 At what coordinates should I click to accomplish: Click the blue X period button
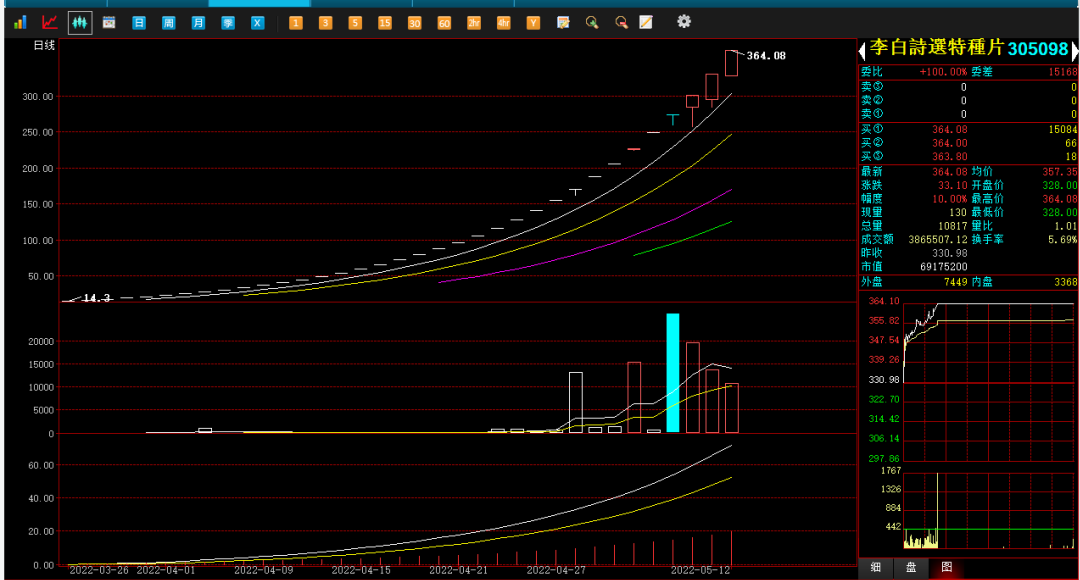pyautogui.click(x=258, y=23)
